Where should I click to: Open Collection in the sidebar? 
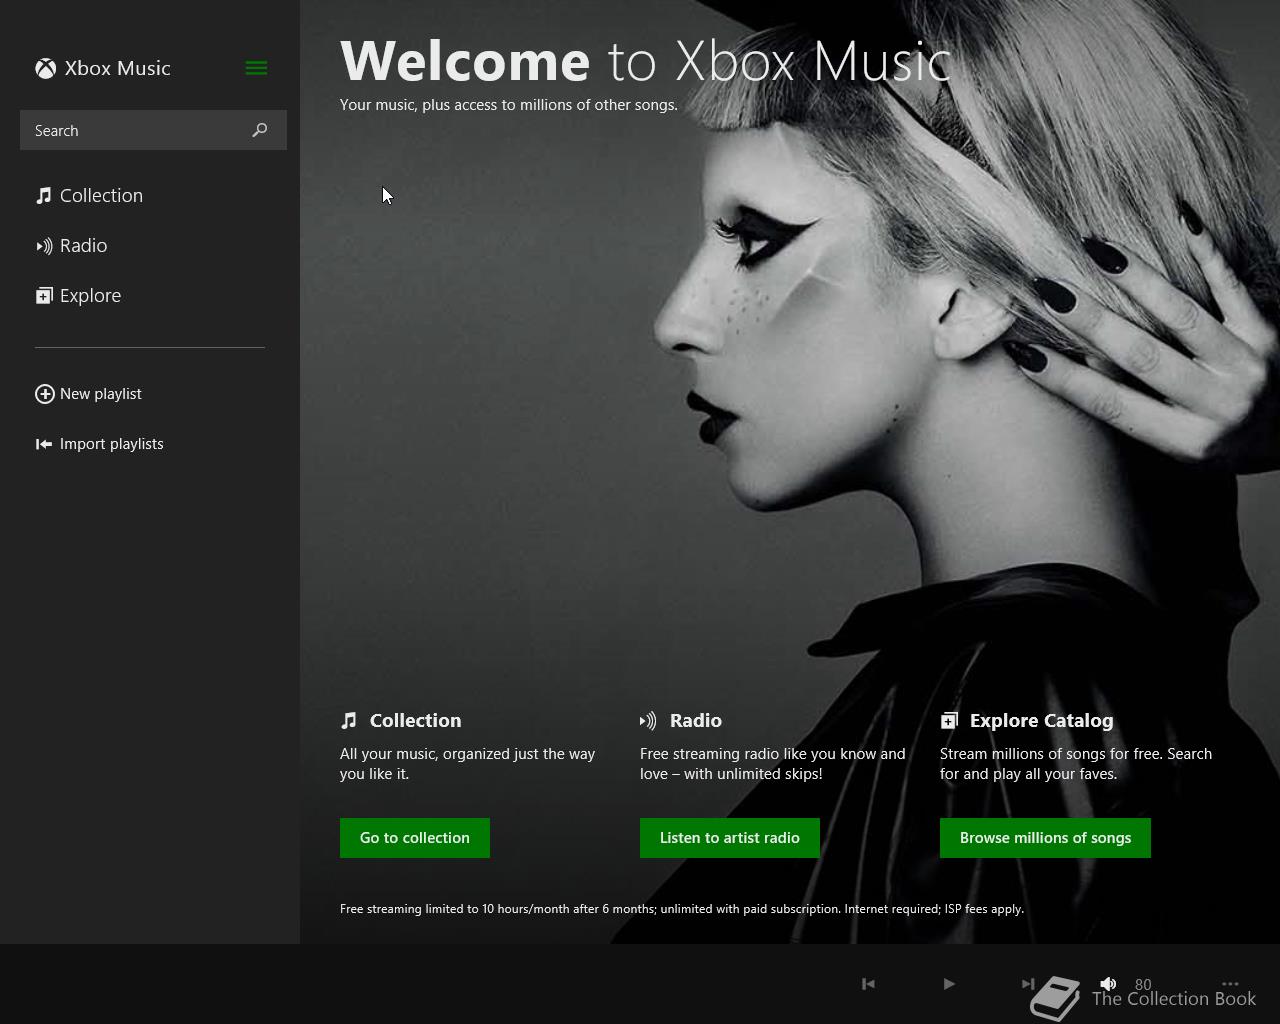pos(89,195)
